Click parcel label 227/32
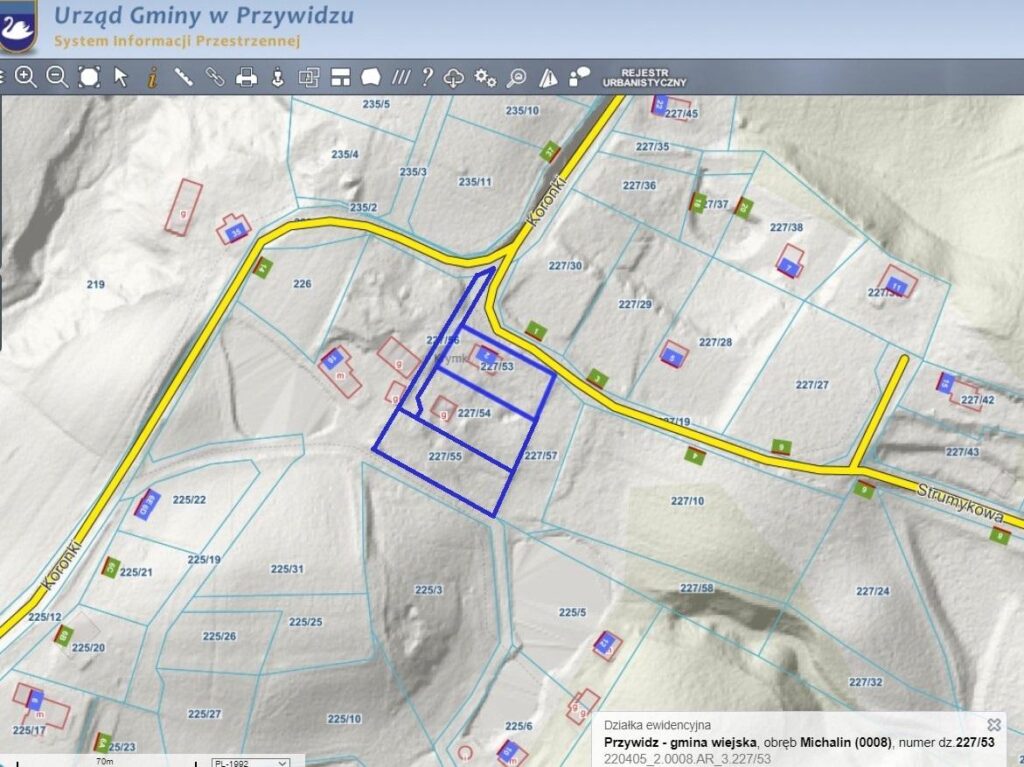Viewport: 1024px width, 767px height. [x=866, y=682]
